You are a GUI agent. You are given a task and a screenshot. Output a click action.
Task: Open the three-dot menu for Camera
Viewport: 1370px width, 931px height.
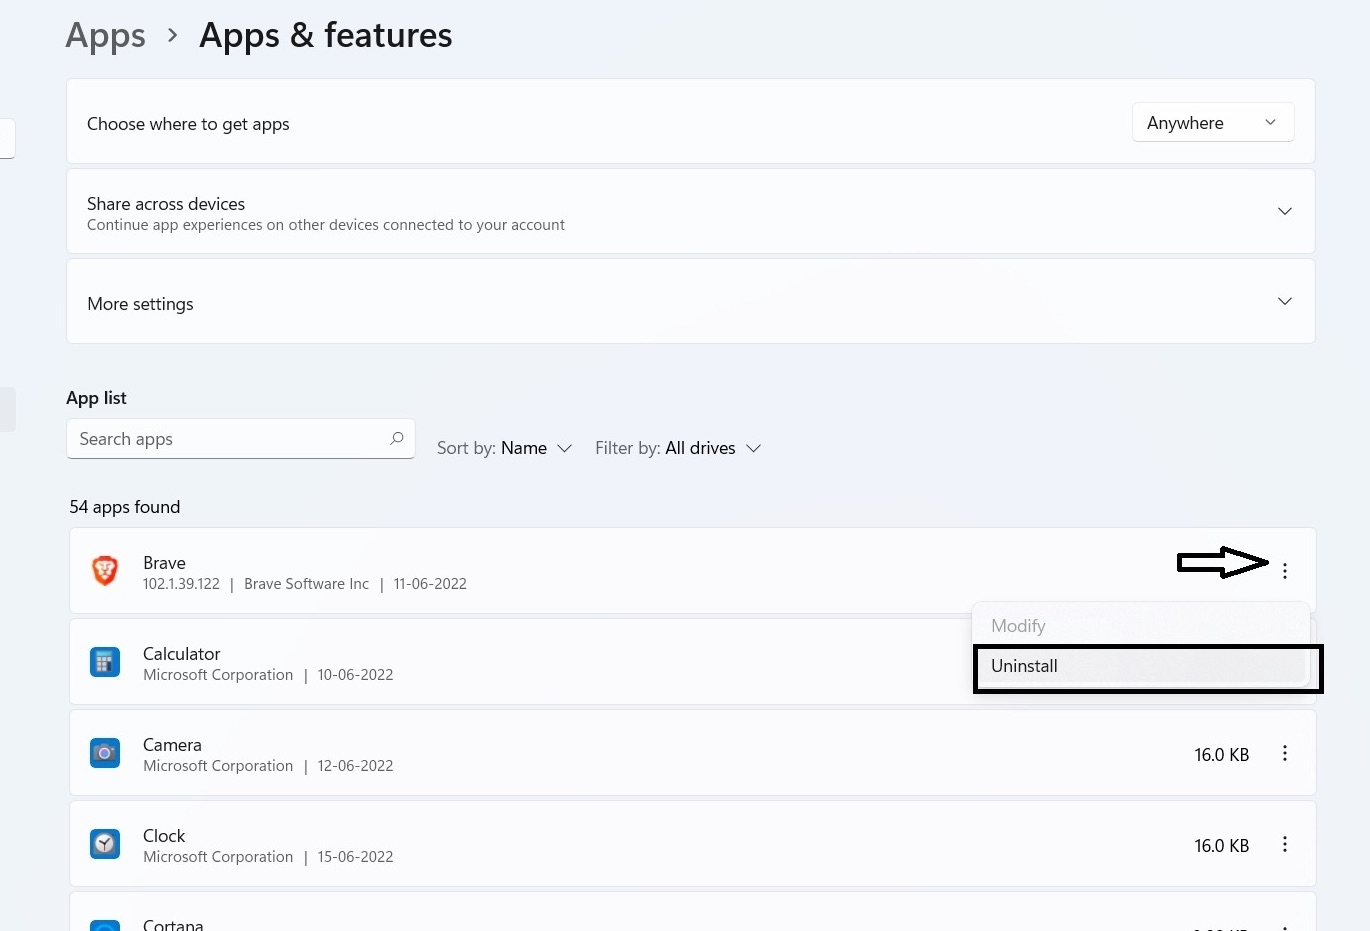(1285, 753)
